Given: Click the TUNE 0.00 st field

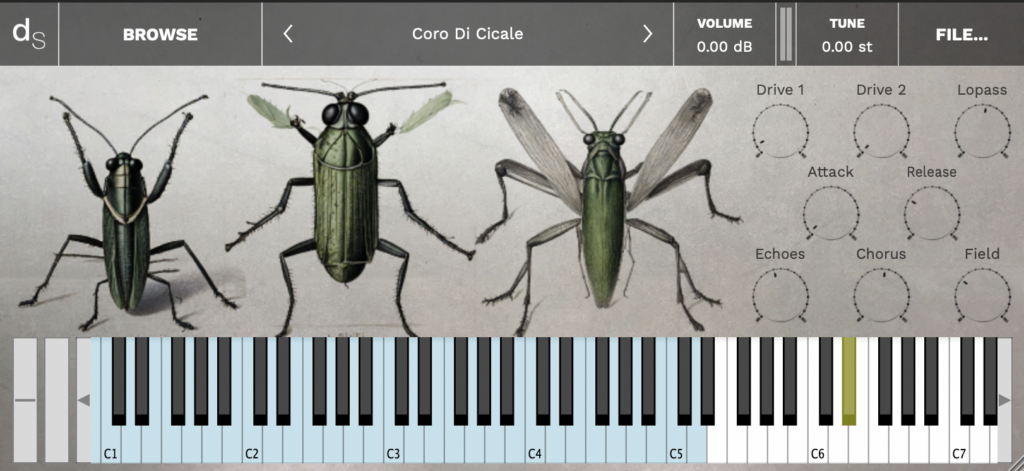Looking at the screenshot, I should point(847,35).
